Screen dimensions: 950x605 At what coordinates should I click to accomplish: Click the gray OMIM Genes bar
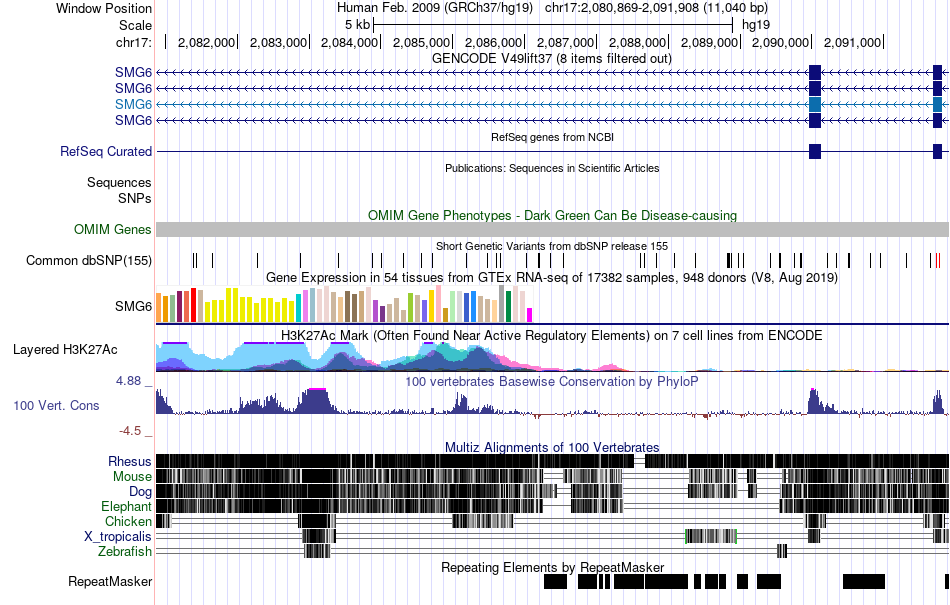[x=553, y=230]
